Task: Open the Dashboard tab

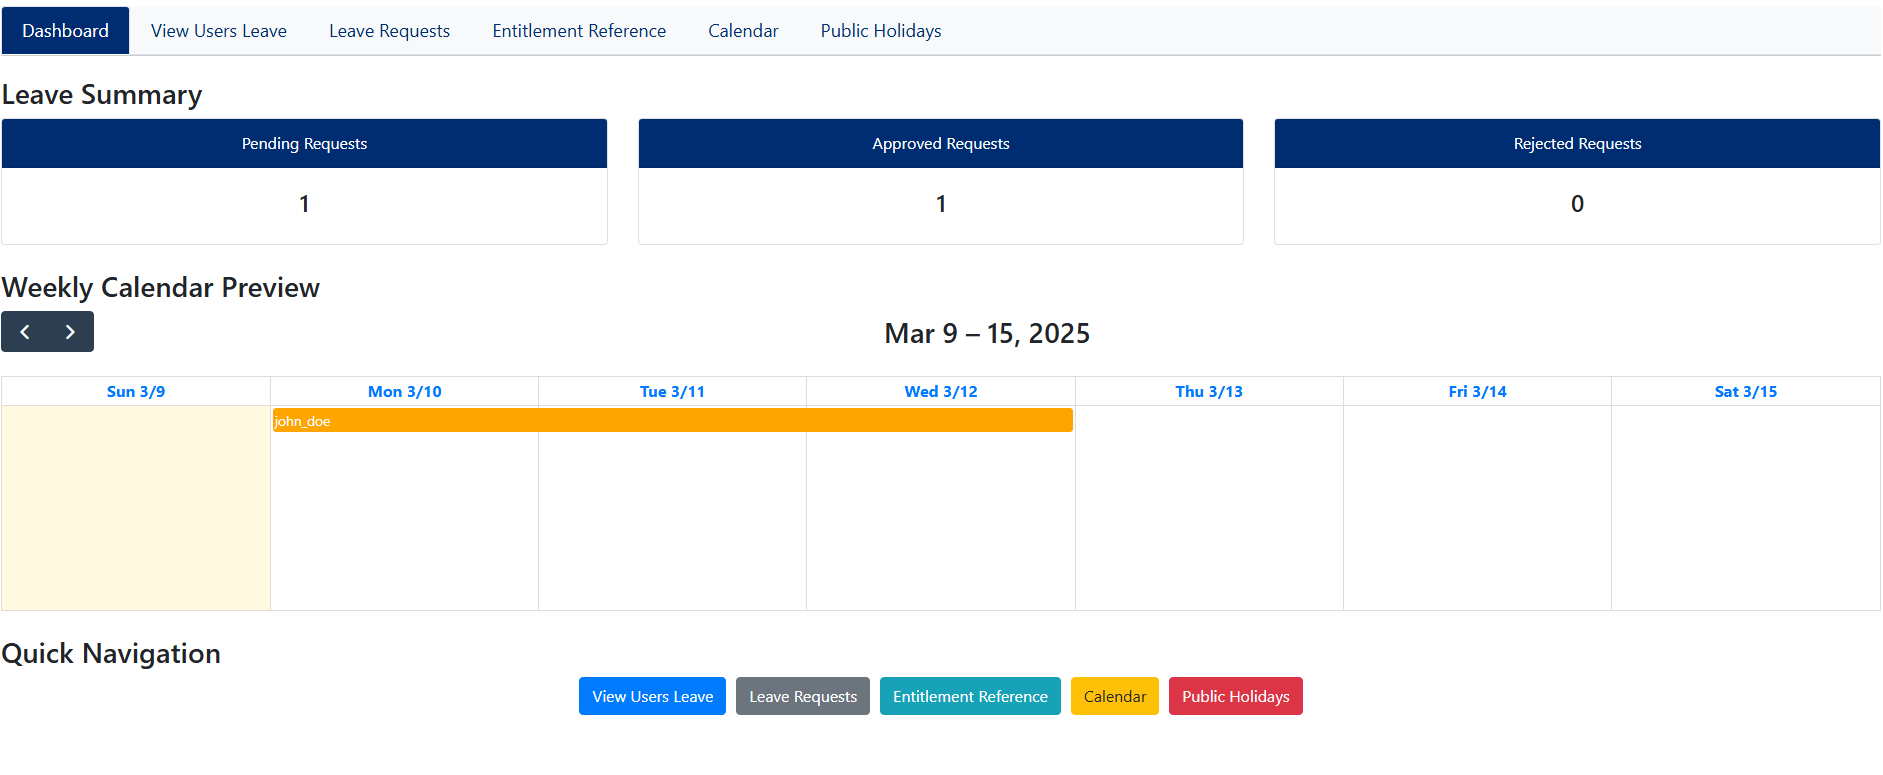Action: (65, 31)
